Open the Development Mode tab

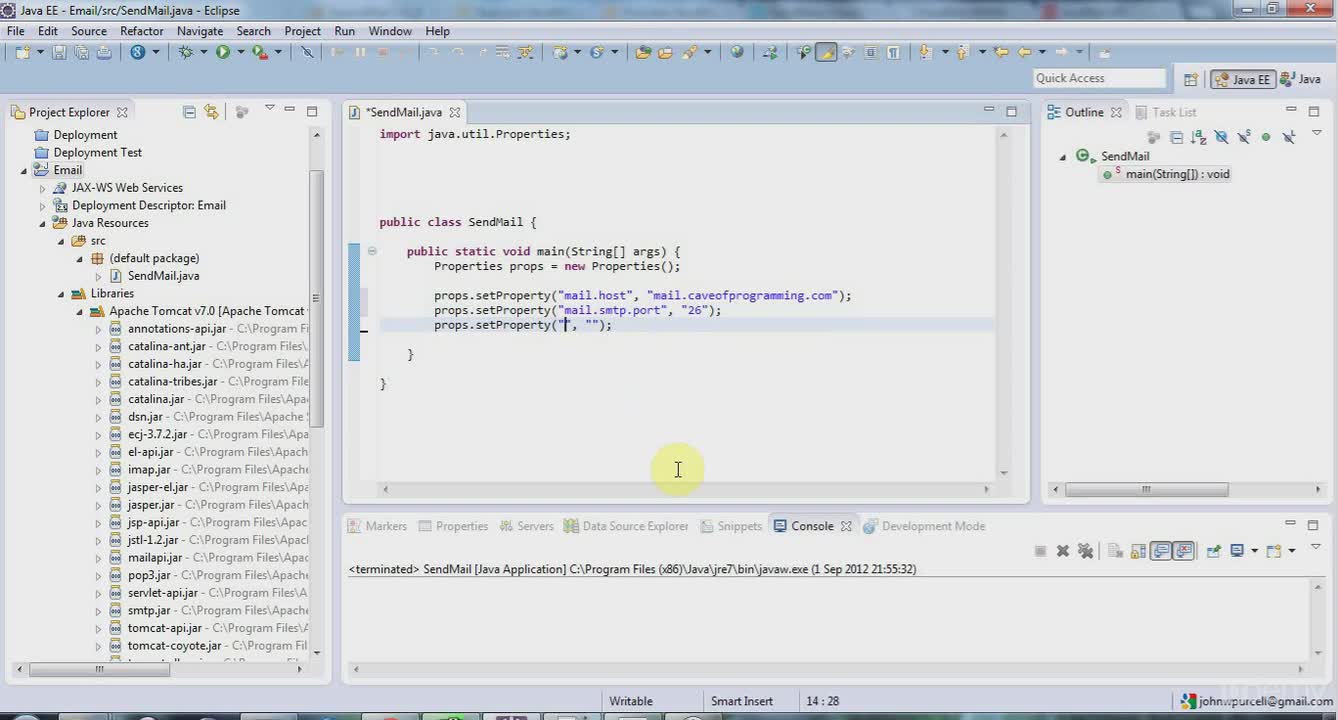pos(924,526)
